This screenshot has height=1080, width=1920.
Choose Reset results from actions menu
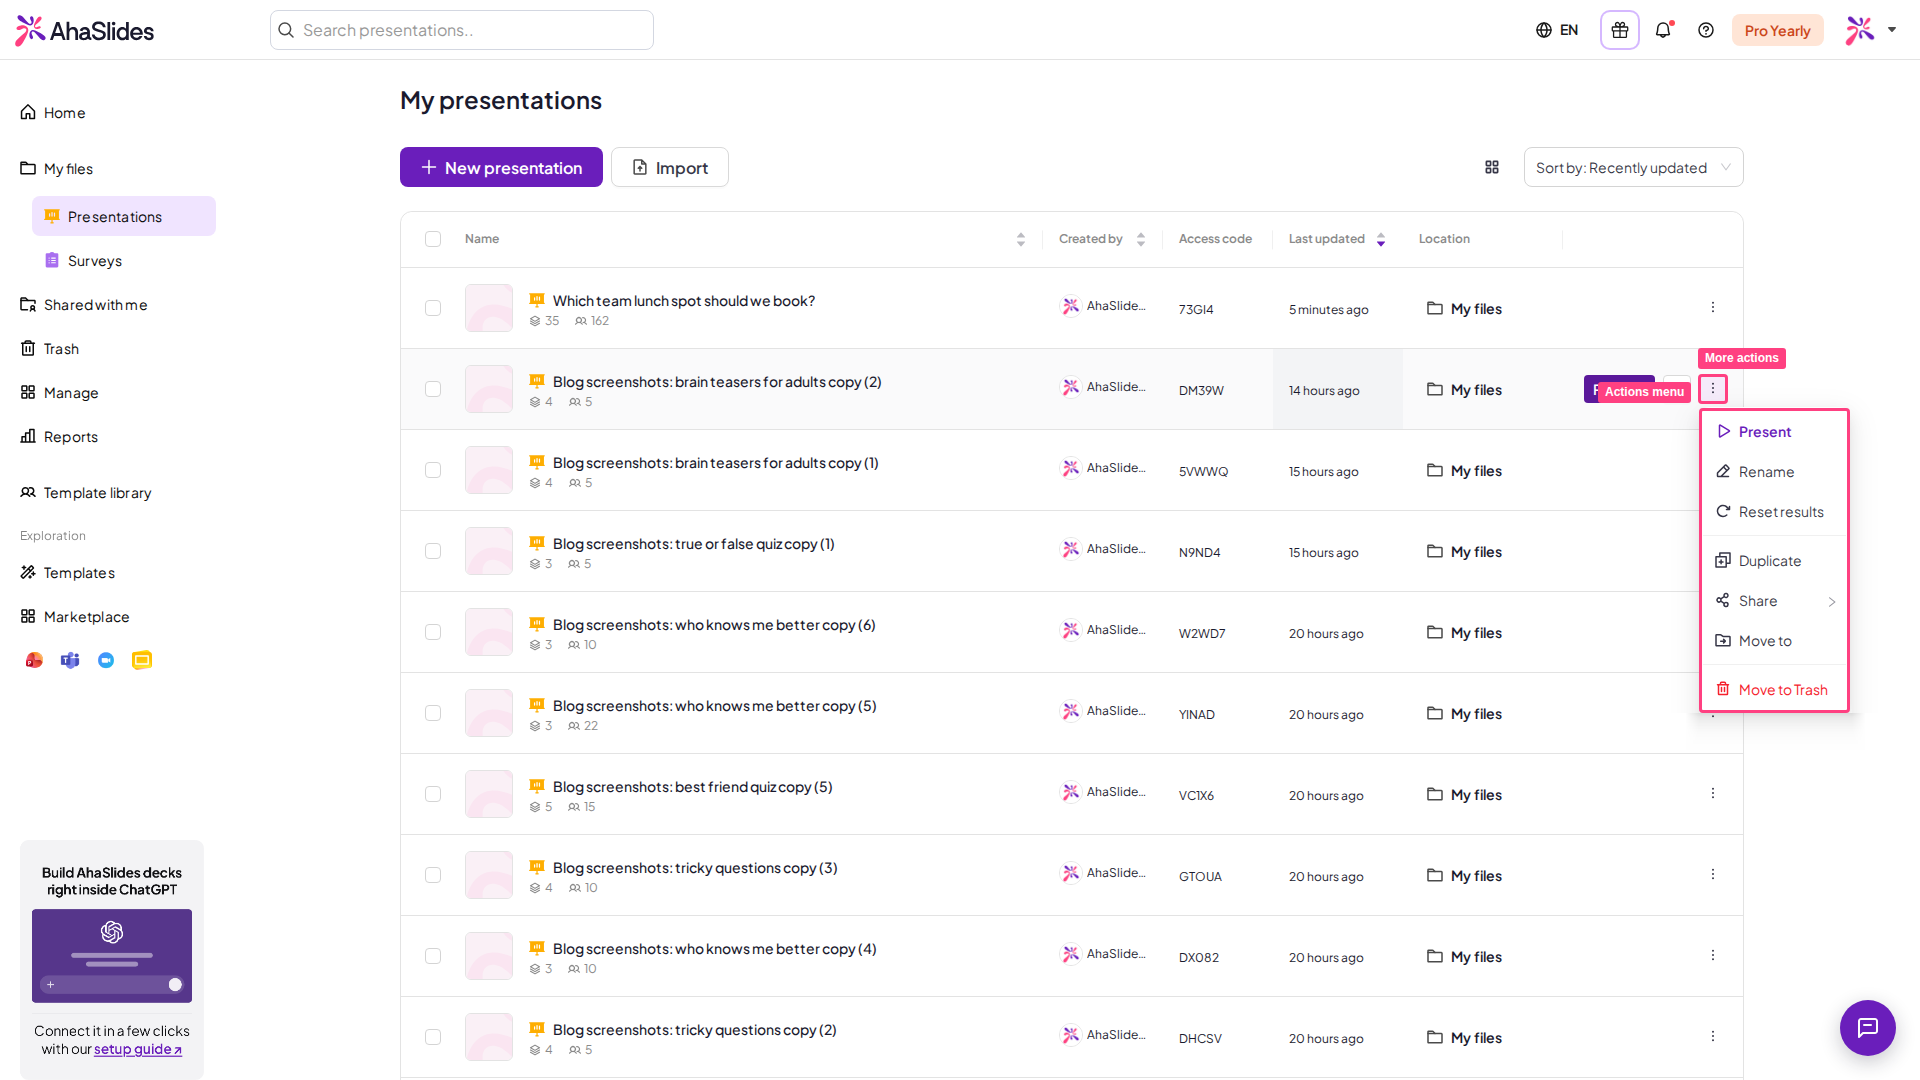tap(1775, 512)
